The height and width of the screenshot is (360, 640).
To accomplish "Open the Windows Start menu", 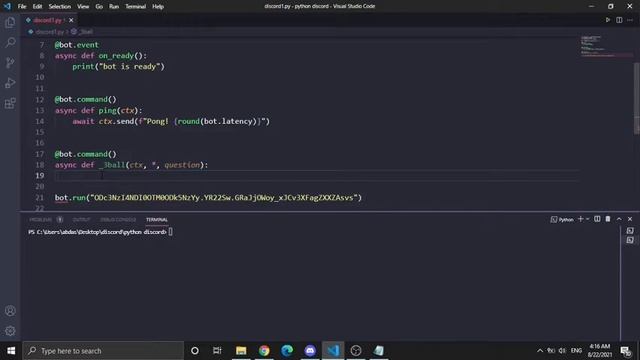I will [11, 351].
